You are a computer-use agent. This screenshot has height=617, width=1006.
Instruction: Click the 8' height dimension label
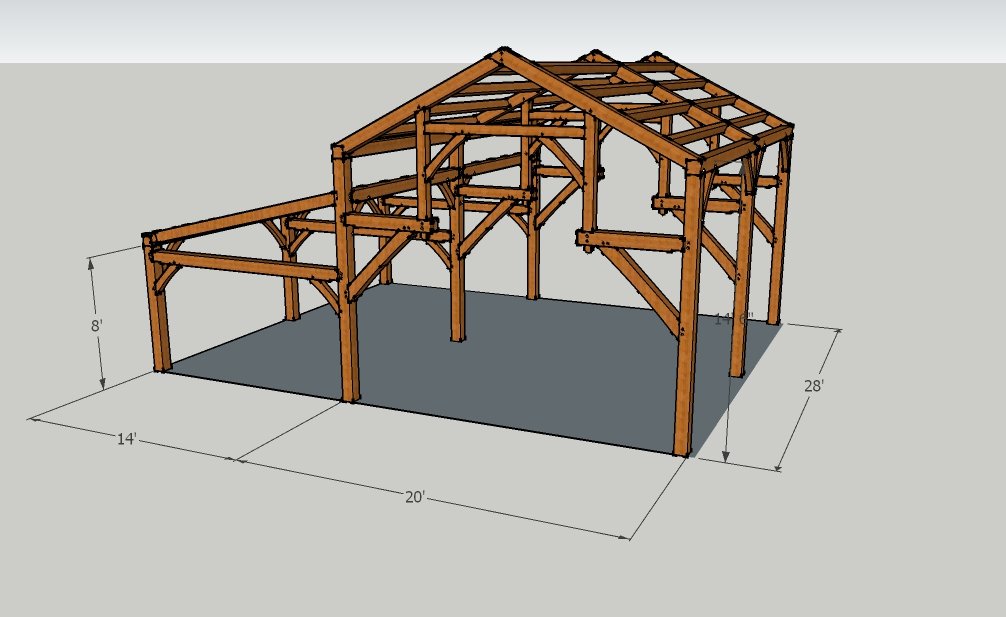[96, 326]
